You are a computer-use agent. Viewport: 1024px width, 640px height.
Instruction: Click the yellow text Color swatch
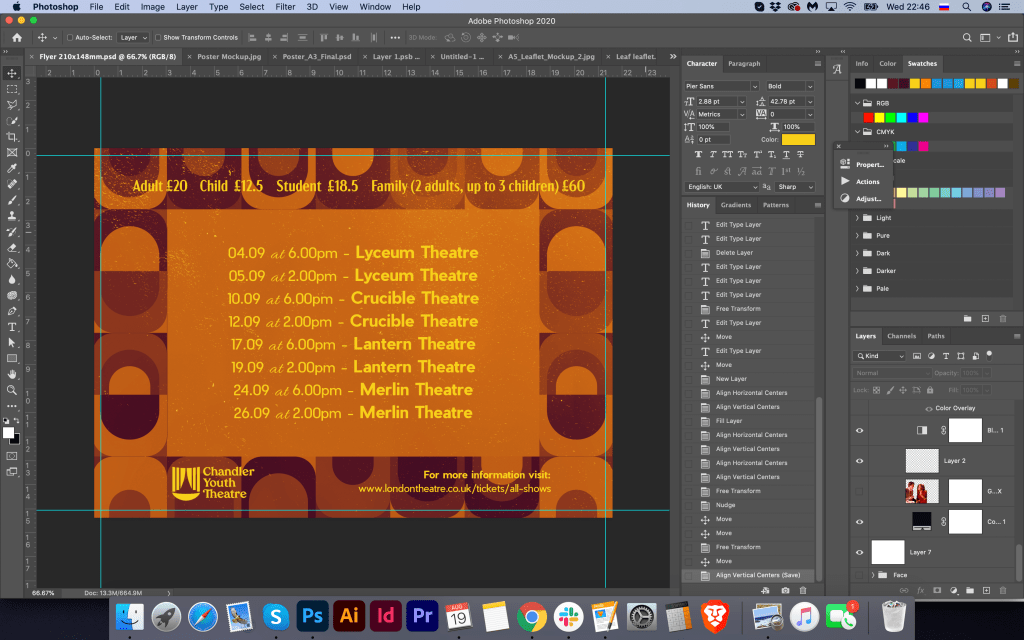(x=798, y=139)
